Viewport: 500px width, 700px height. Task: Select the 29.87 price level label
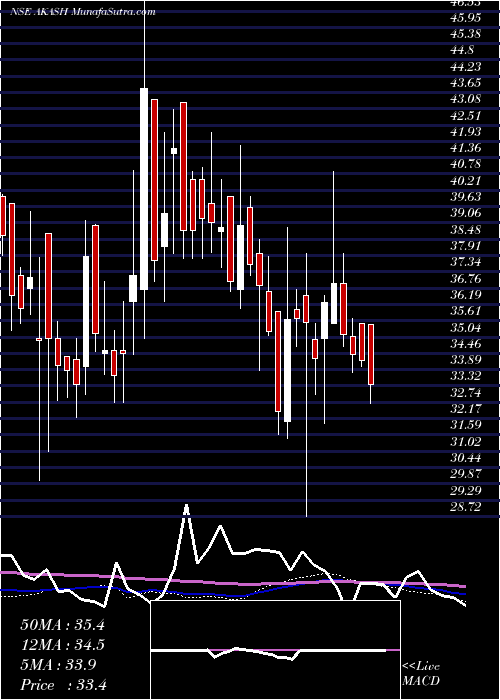coord(464,474)
